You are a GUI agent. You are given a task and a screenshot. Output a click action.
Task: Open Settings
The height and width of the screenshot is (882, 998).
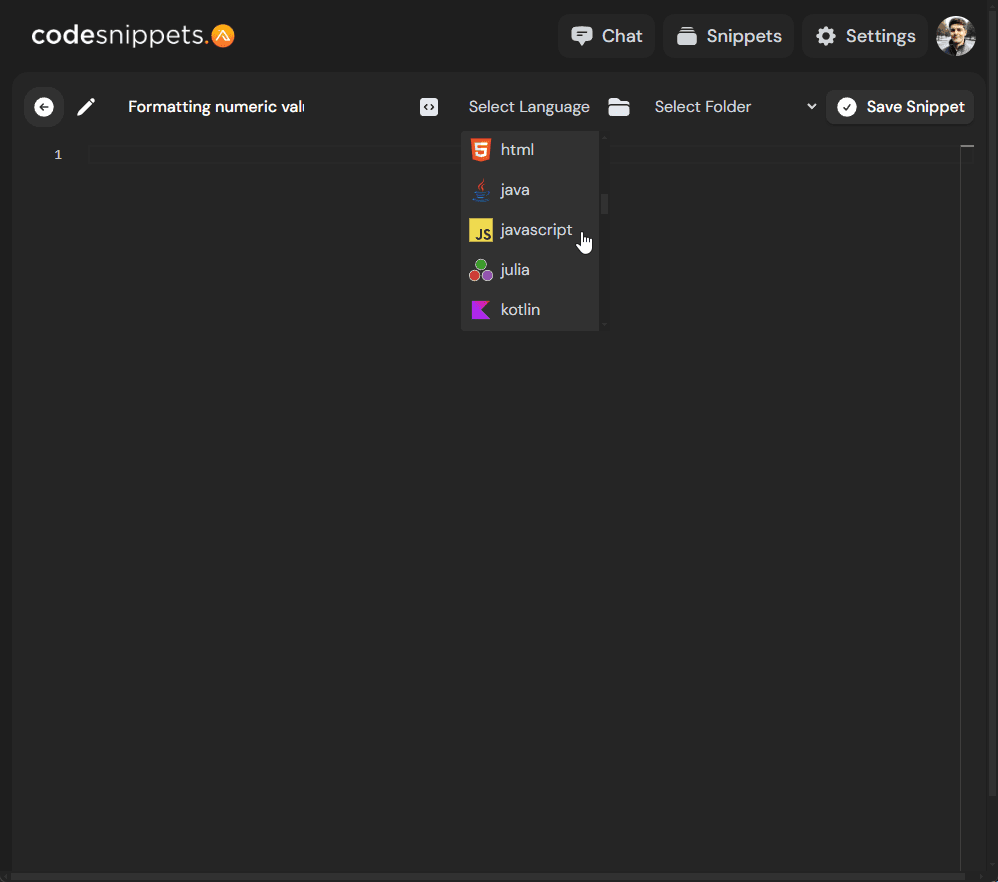pos(865,36)
